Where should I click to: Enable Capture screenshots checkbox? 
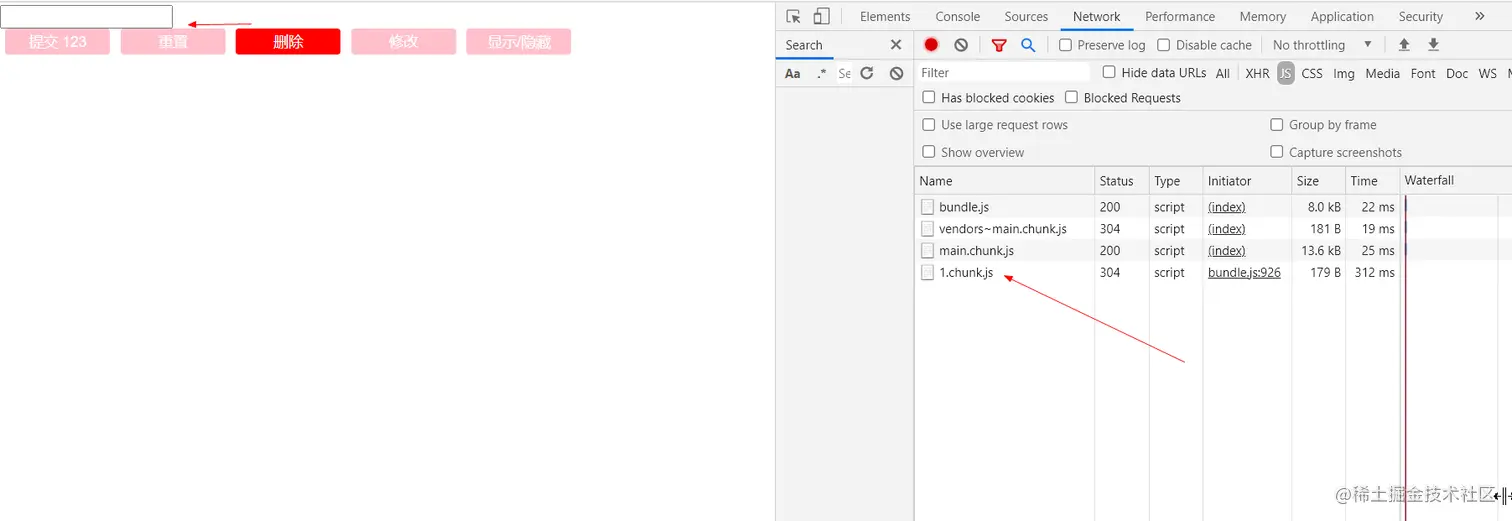pyautogui.click(x=1277, y=152)
